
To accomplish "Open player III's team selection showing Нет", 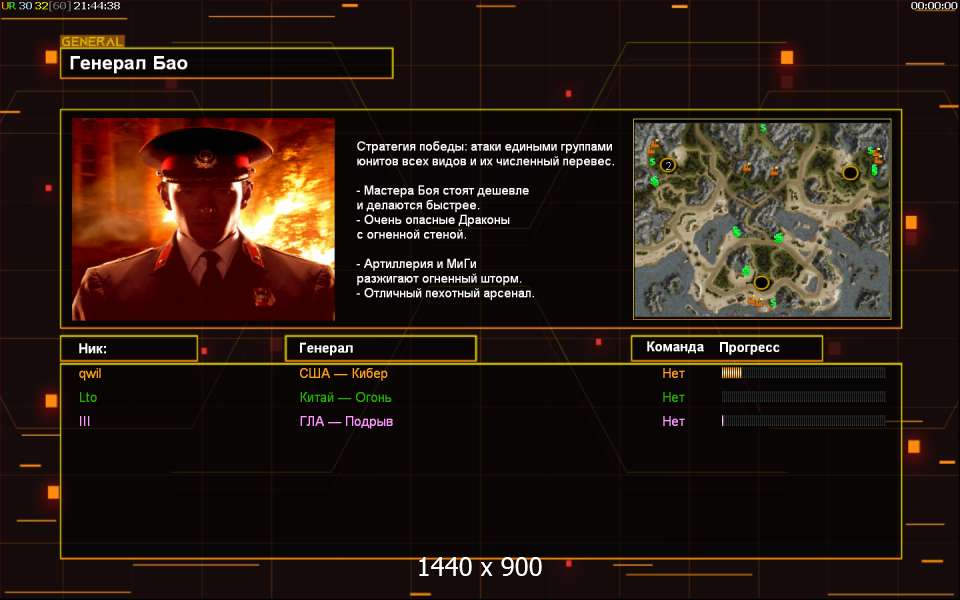I will (673, 421).
